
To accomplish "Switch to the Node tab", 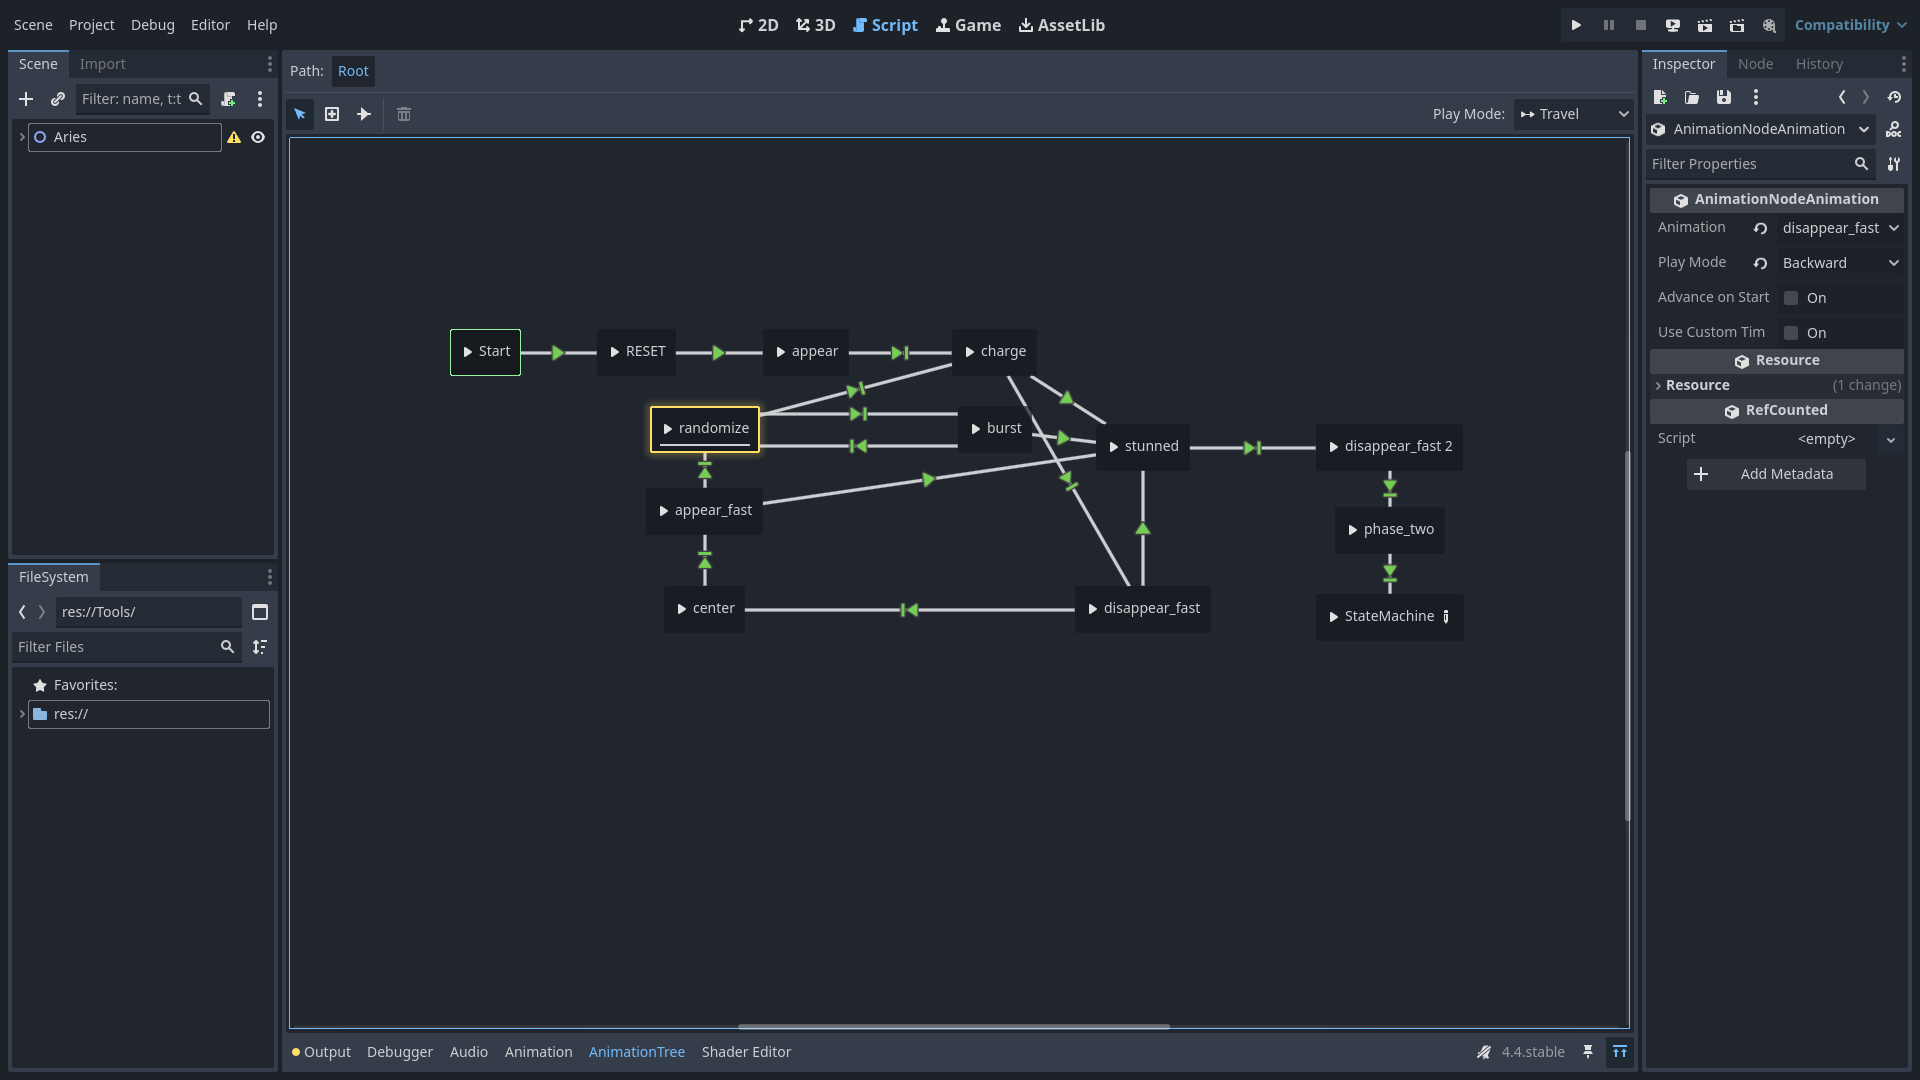I will pyautogui.click(x=1755, y=64).
